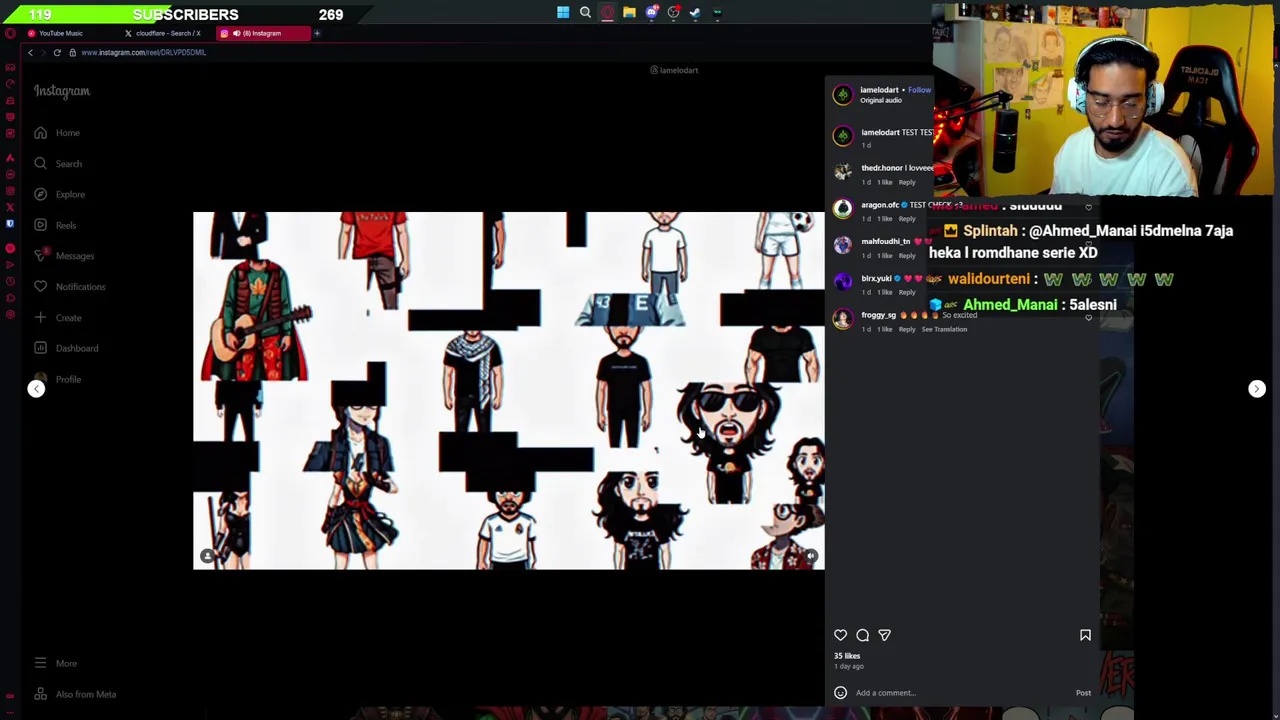Click the comment bubble icon

pos(862,635)
